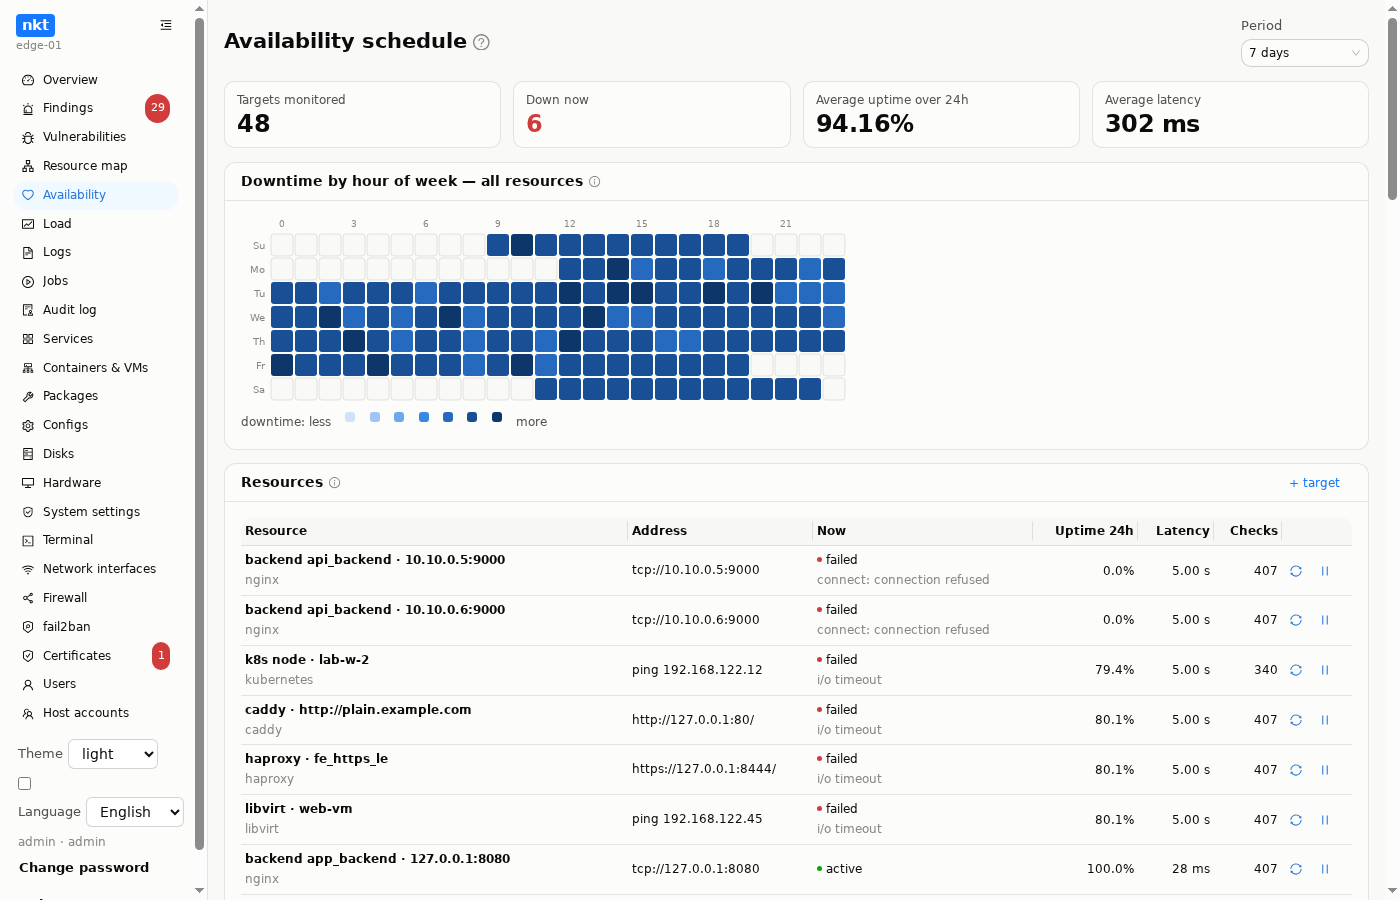
Task: Pause monitoring of backend api_backend 10.10.0.6:9000
Action: (1325, 620)
